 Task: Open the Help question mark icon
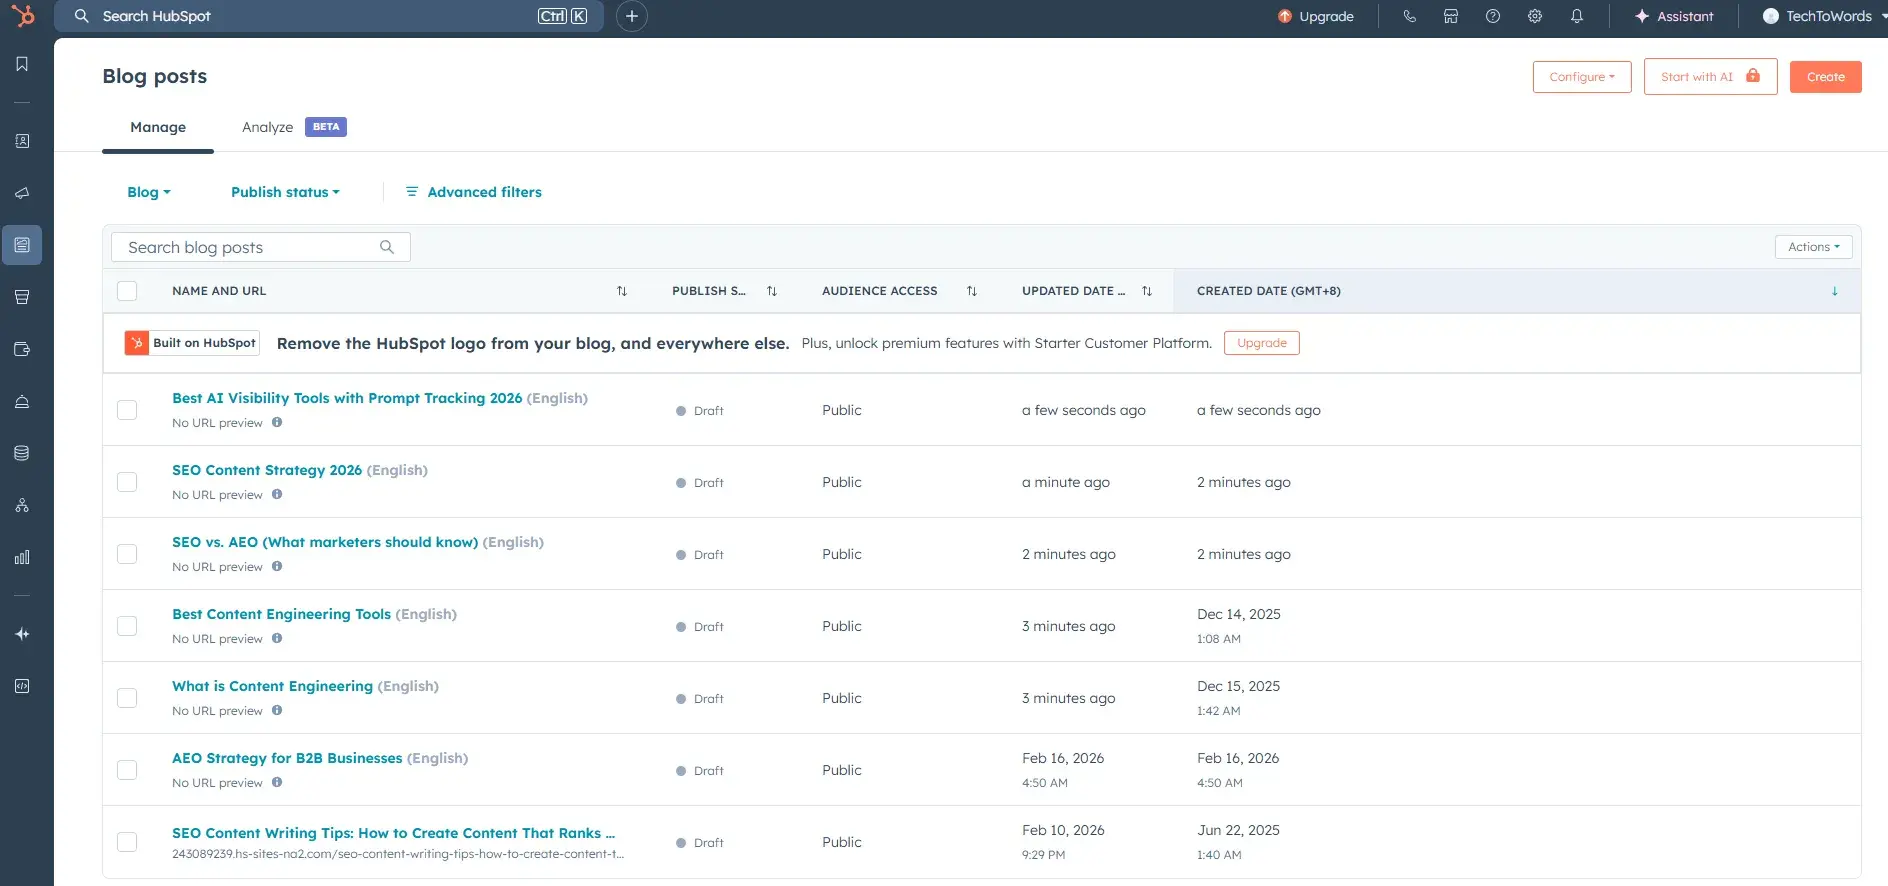click(x=1493, y=16)
